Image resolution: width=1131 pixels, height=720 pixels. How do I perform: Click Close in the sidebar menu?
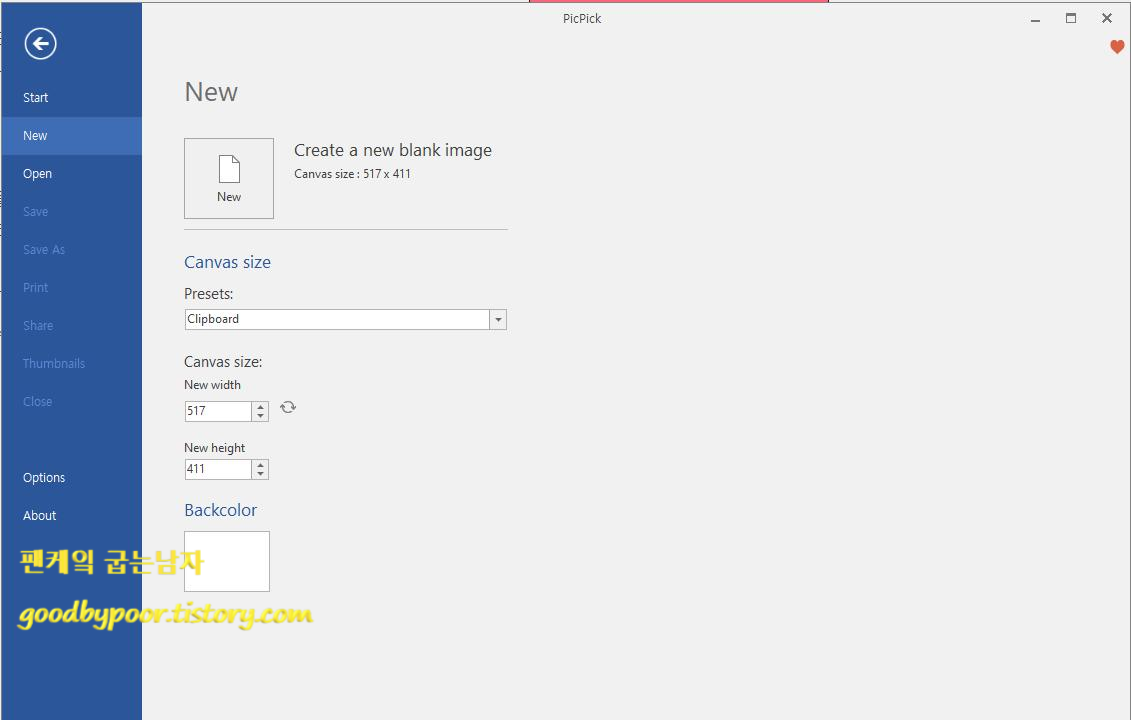coord(71,402)
